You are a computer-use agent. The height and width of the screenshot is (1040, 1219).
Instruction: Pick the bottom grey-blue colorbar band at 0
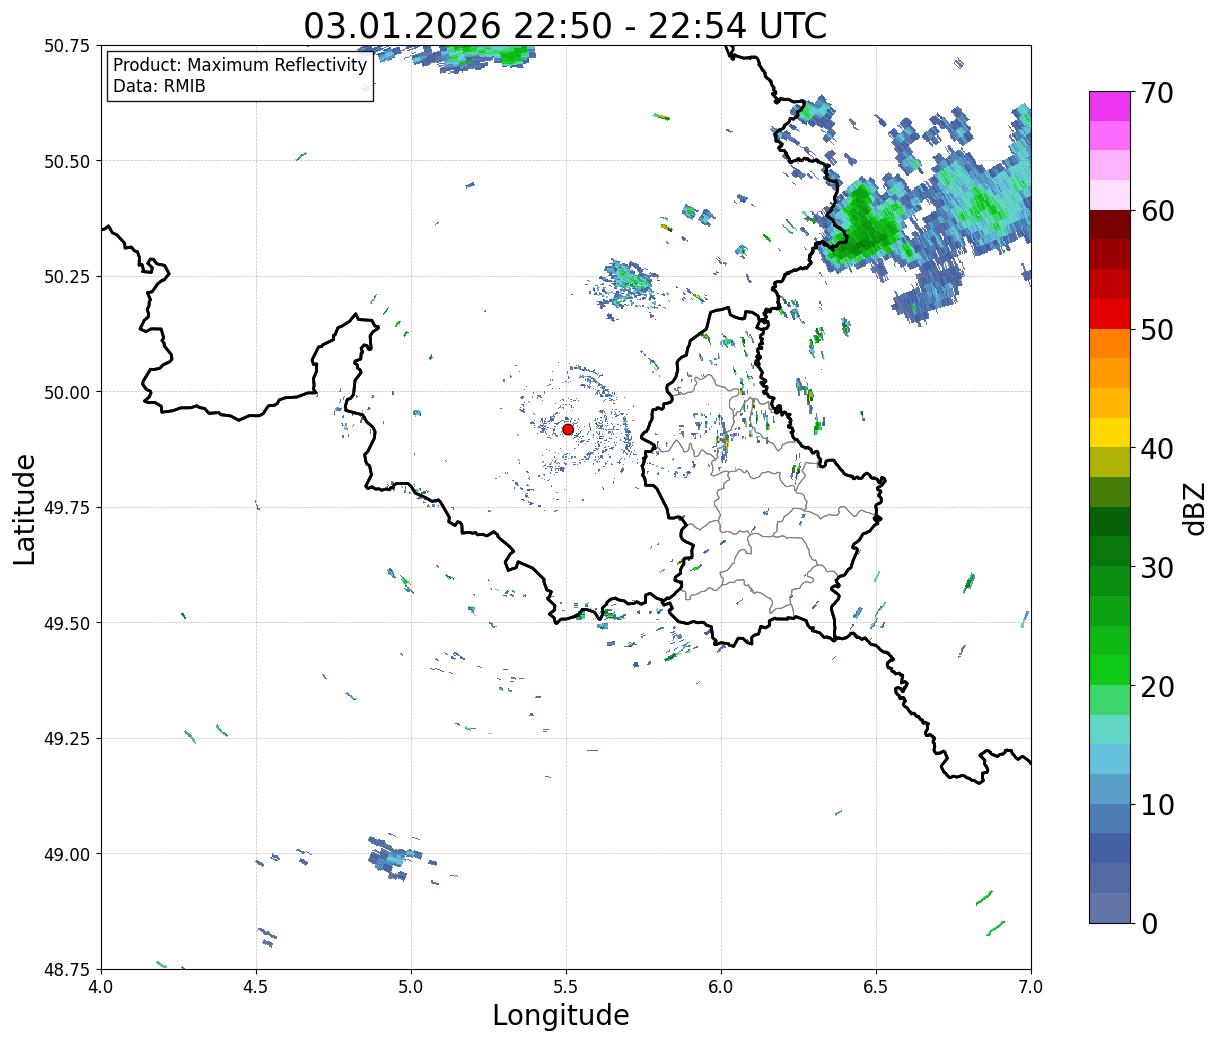tap(1110, 908)
